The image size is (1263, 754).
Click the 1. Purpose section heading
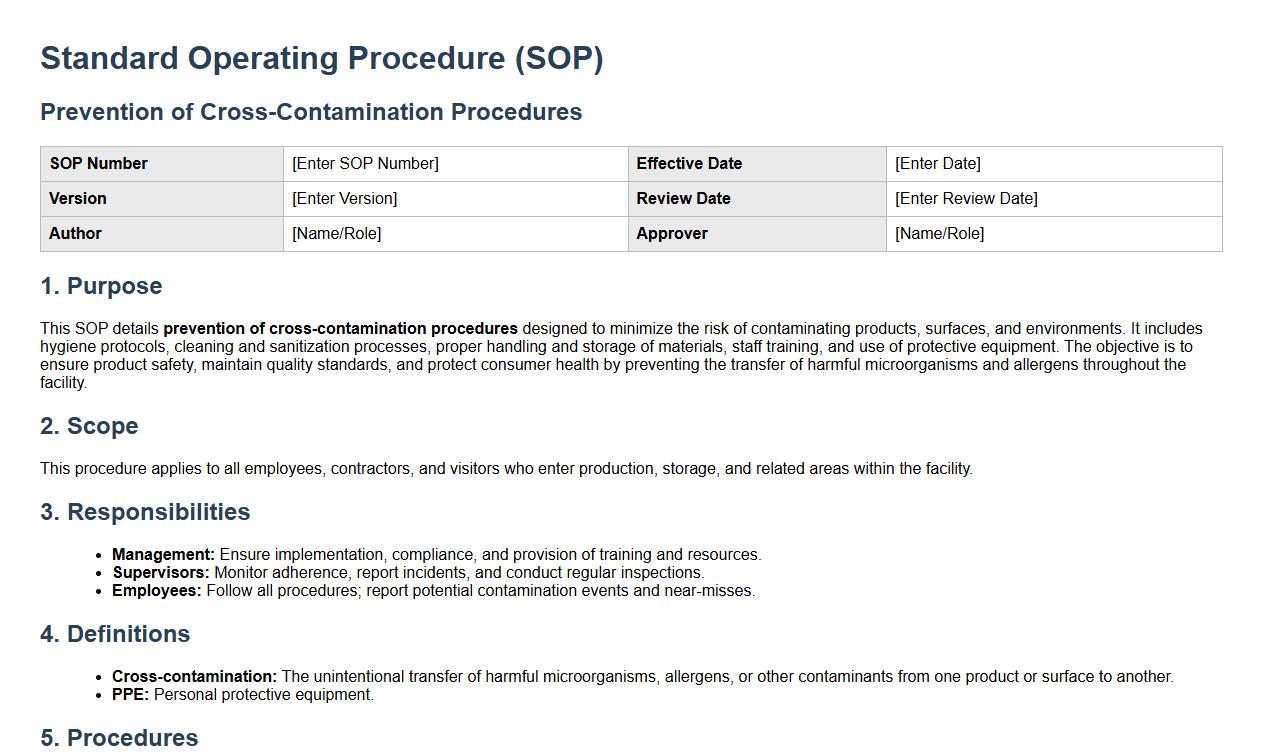pyautogui.click(x=101, y=286)
